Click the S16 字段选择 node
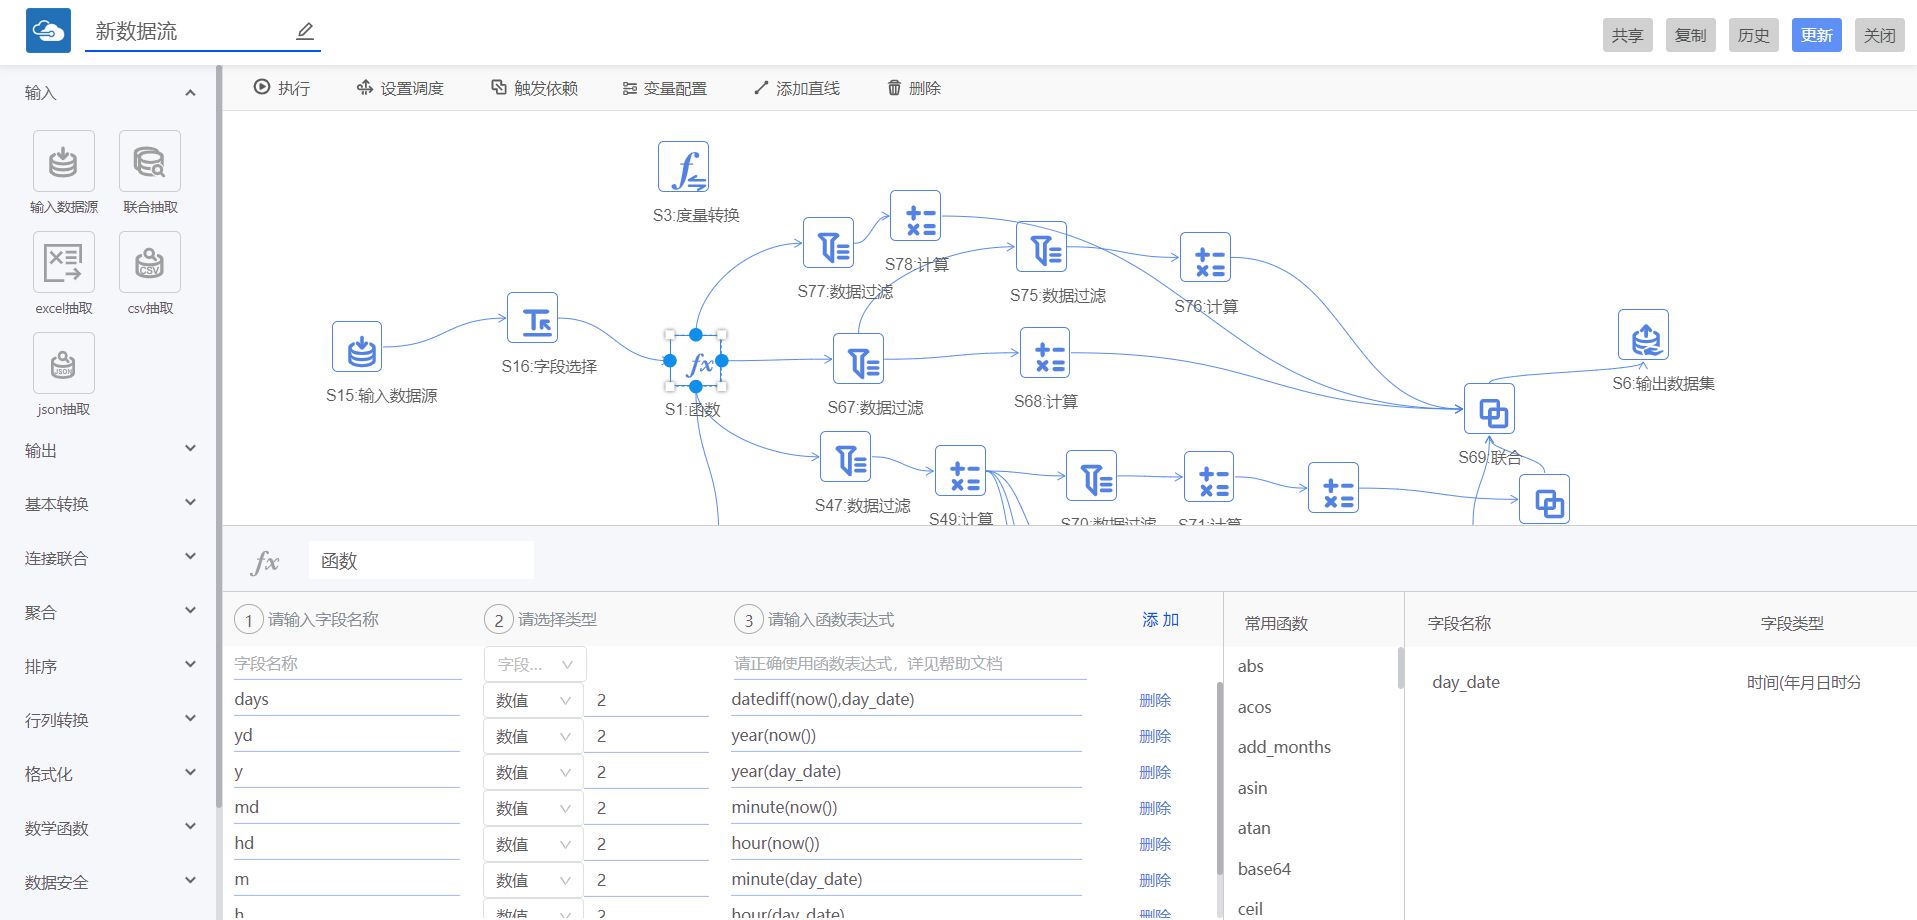The image size is (1917, 920). tap(532, 318)
